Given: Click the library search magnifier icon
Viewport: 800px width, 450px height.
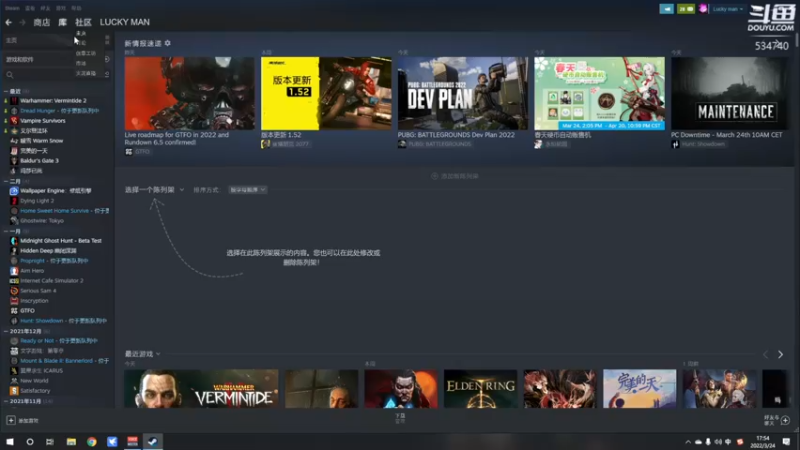Looking at the screenshot, I should (x=10, y=75).
